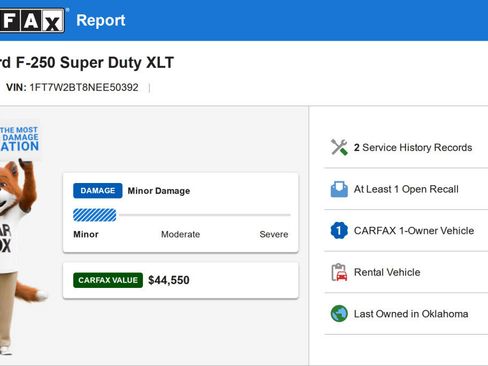Screen dimensions: 488x366
Task: Click the wrench service history icon
Action: coord(339,147)
